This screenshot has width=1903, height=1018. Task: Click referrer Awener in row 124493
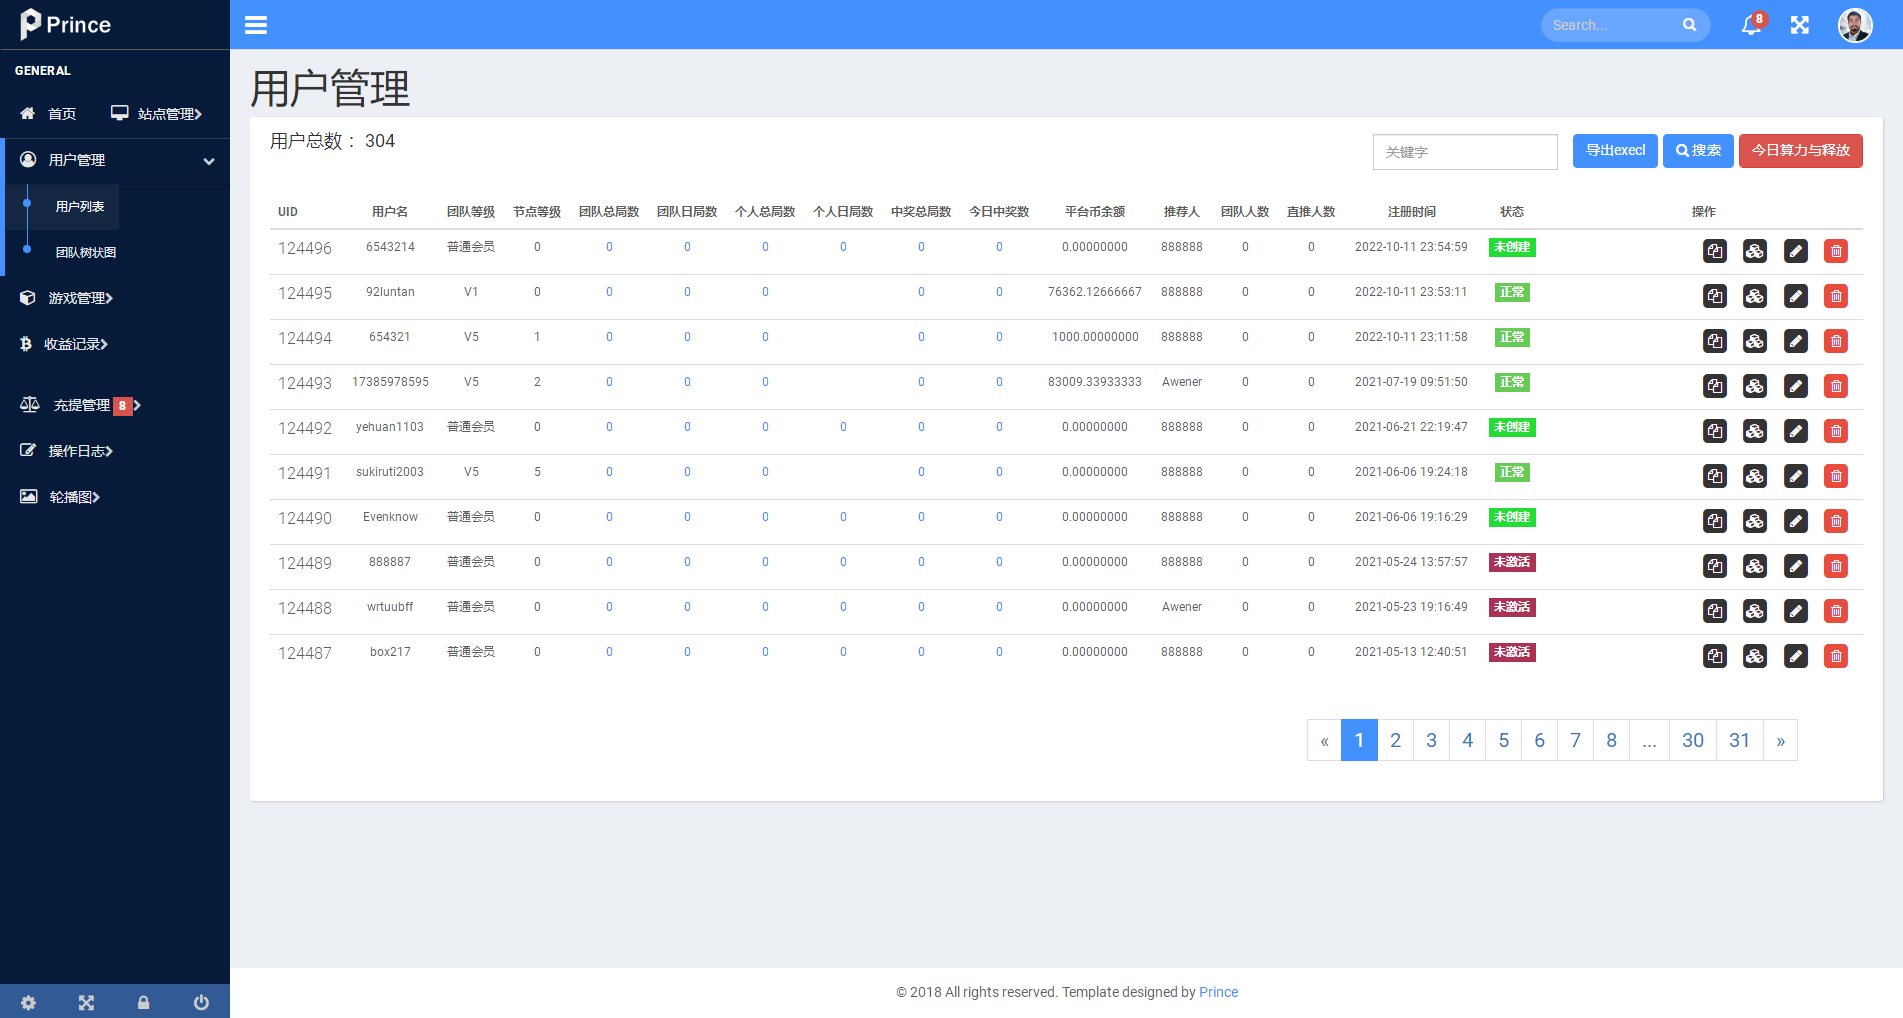point(1182,382)
